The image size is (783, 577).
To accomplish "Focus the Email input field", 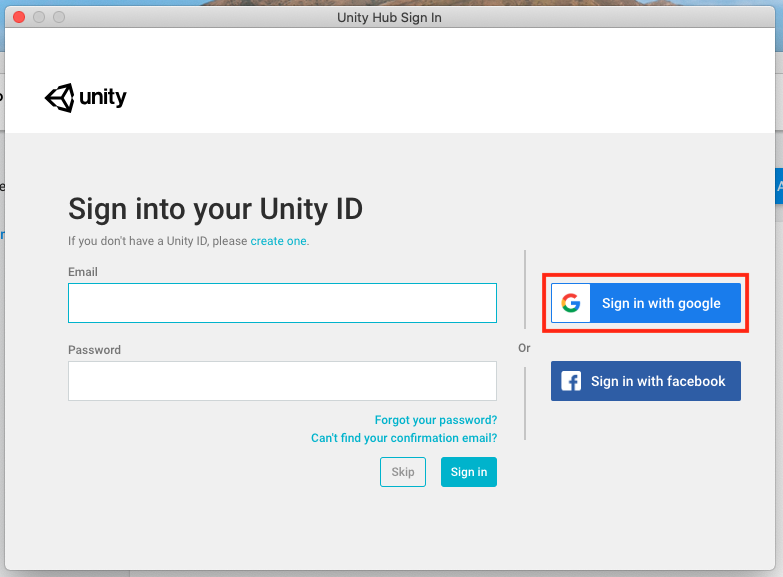I will click(x=282, y=303).
